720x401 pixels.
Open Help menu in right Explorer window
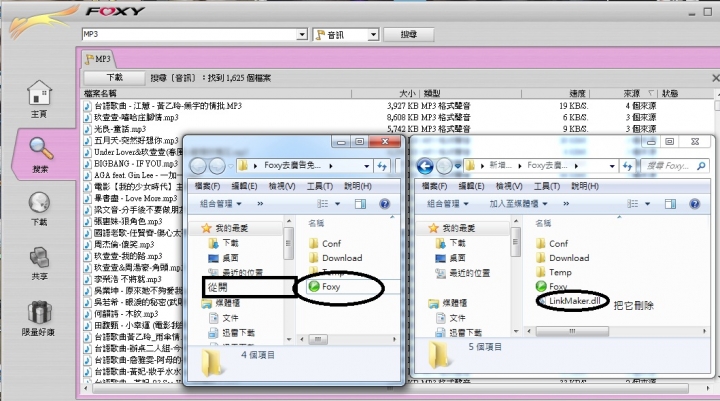pyautogui.click(x=585, y=186)
